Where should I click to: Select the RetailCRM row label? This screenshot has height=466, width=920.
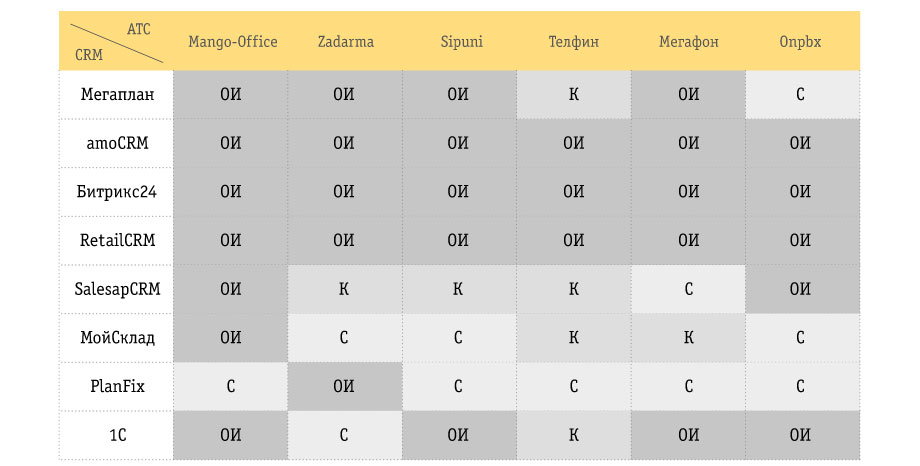tap(117, 241)
